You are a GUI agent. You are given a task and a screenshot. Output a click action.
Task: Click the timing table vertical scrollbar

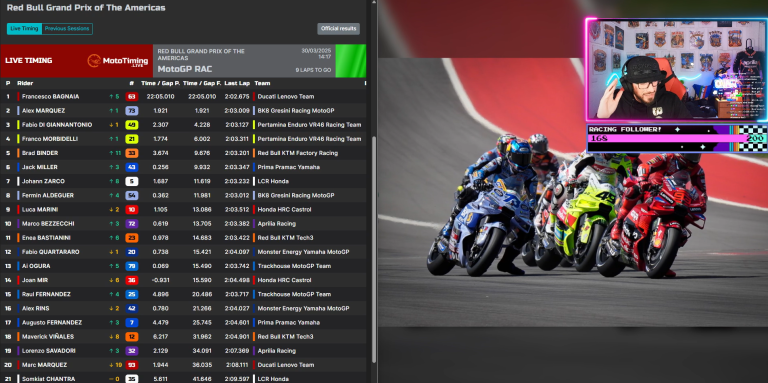coord(374,250)
